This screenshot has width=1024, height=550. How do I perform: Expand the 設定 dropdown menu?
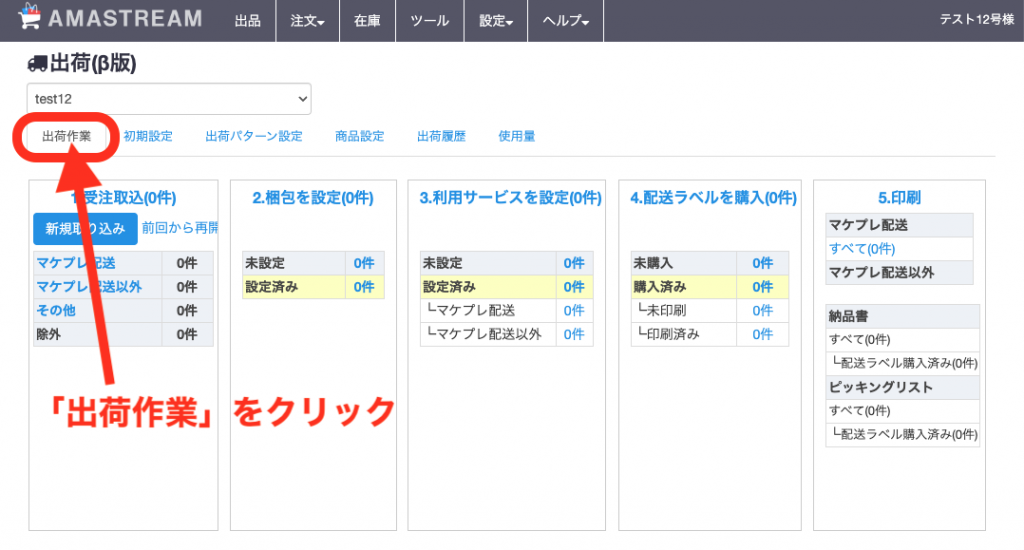point(496,21)
